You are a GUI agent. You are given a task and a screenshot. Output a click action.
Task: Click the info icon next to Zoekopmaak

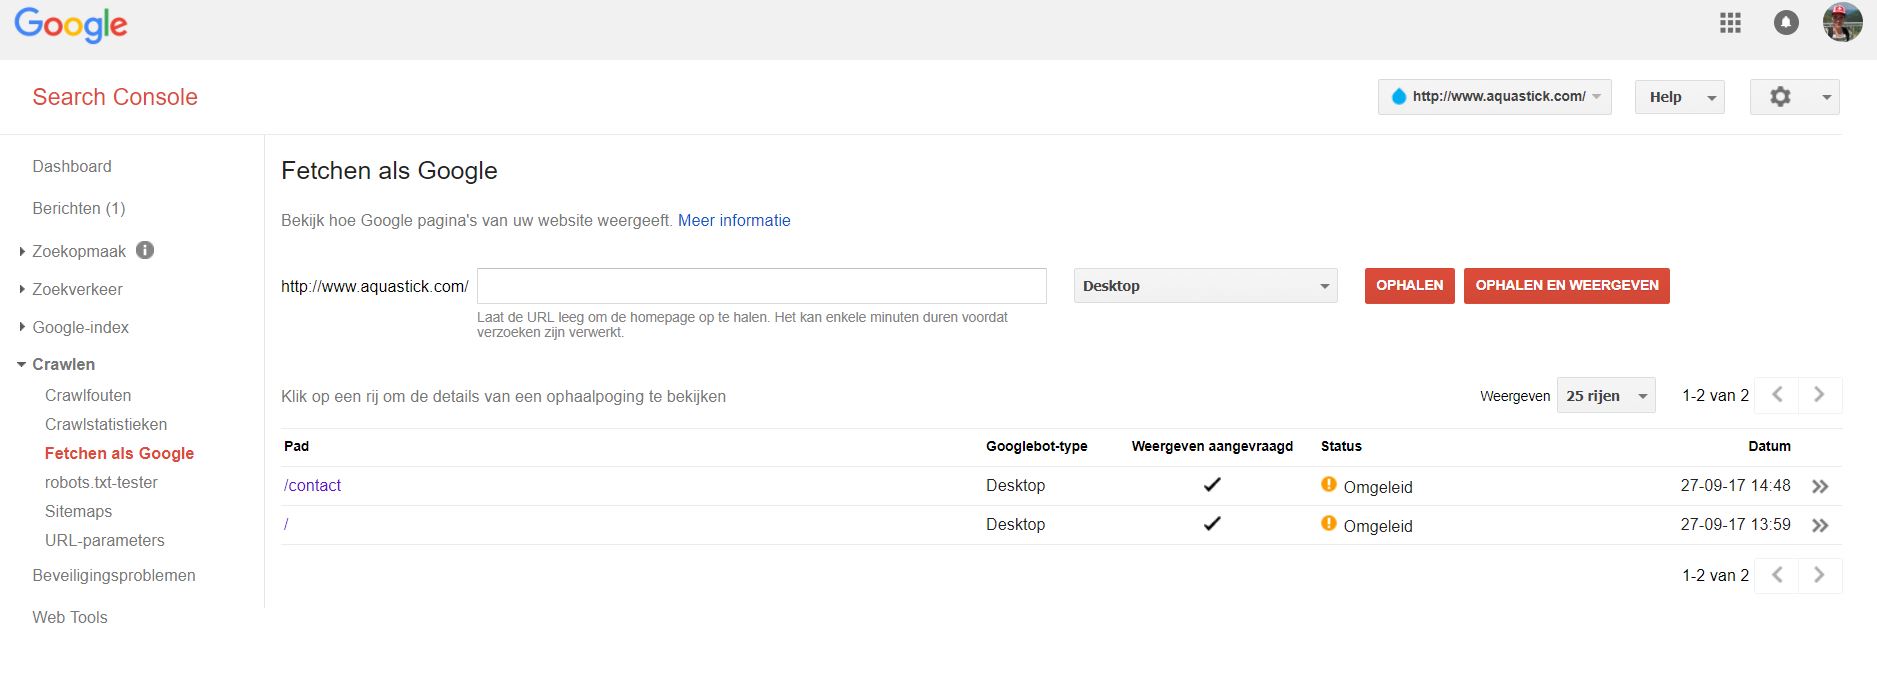coord(145,250)
